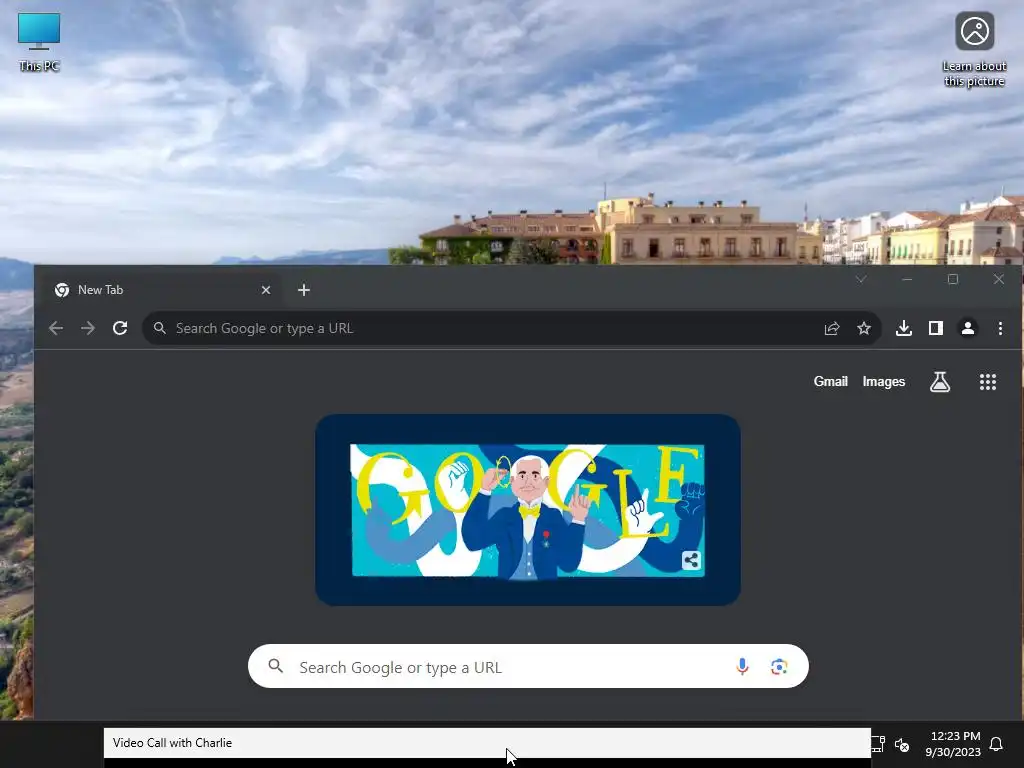Open This PC desktop icon

click(x=39, y=42)
